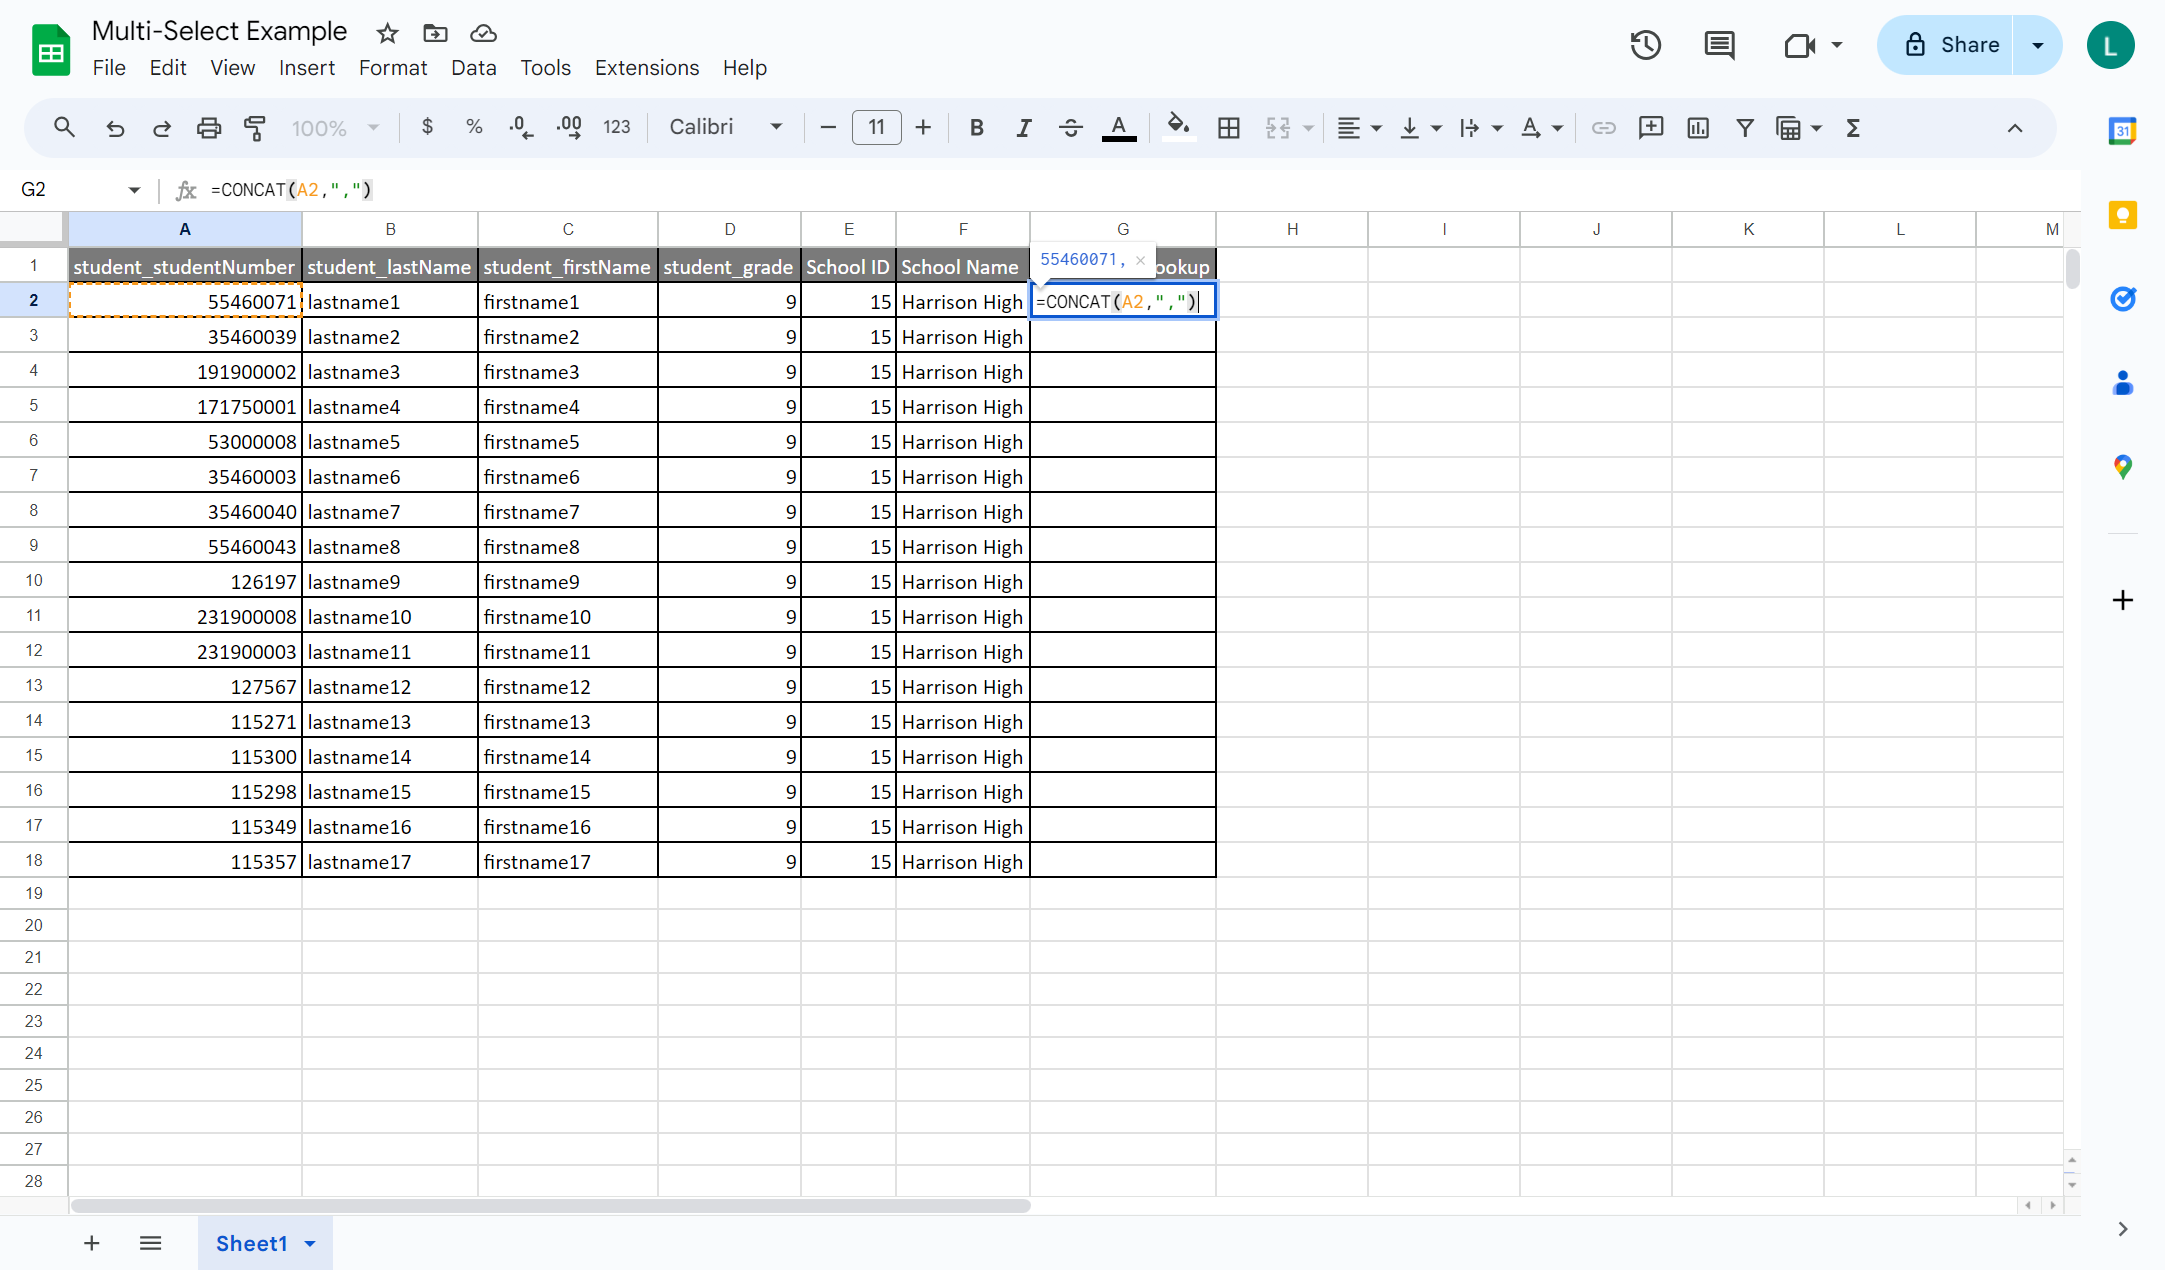Open version history clock icon
The width and height of the screenshot is (2165, 1271).
tap(1645, 45)
